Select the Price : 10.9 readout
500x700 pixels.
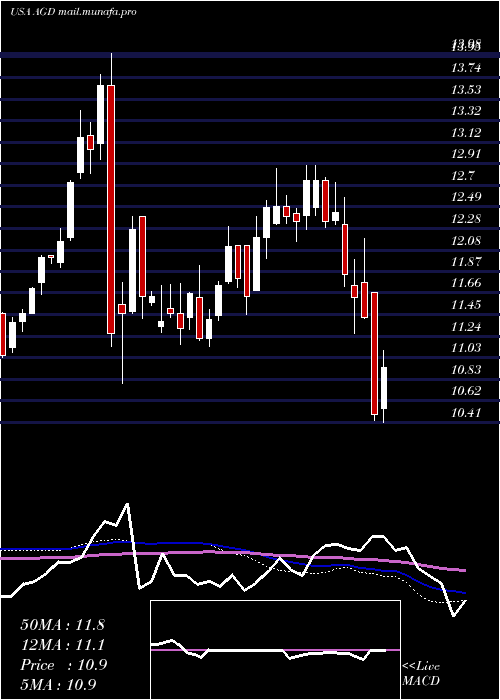click(63, 665)
